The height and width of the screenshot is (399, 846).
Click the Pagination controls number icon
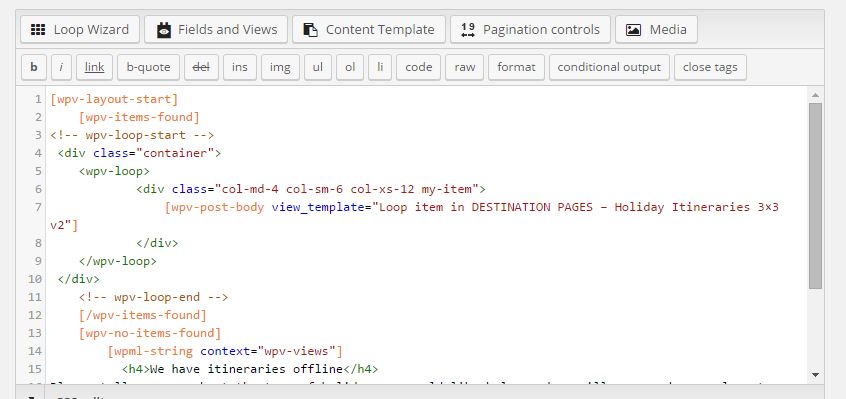click(x=468, y=30)
